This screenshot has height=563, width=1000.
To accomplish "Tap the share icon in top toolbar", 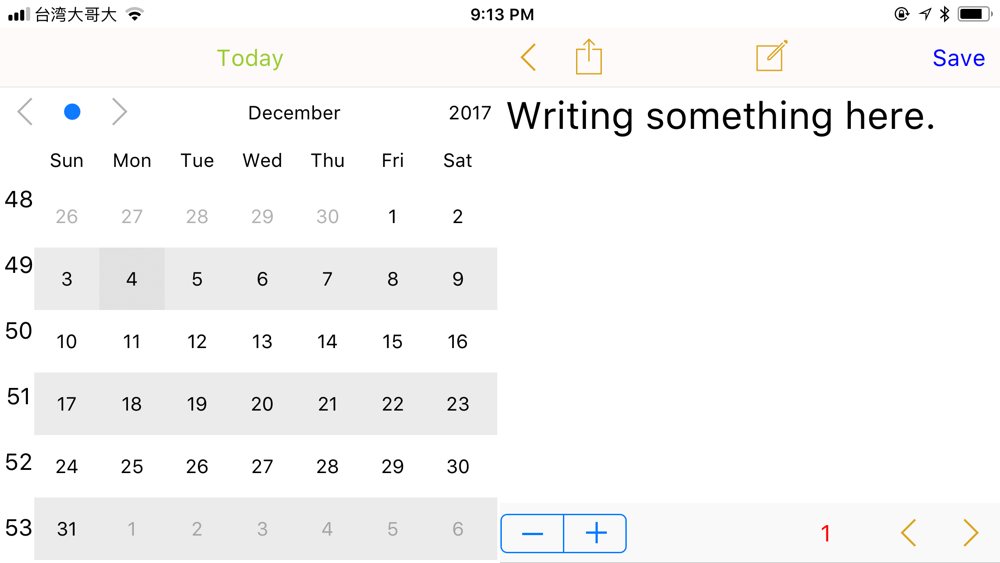I will point(588,57).
